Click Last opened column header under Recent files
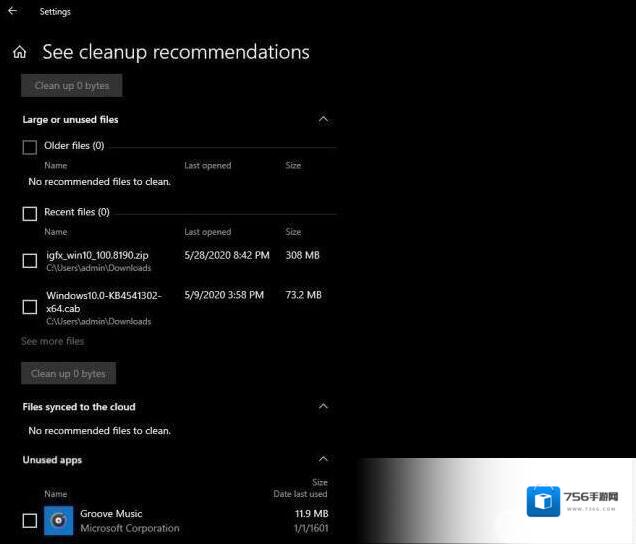This screenshot has height=544, width=636. (x=207, y=232)
